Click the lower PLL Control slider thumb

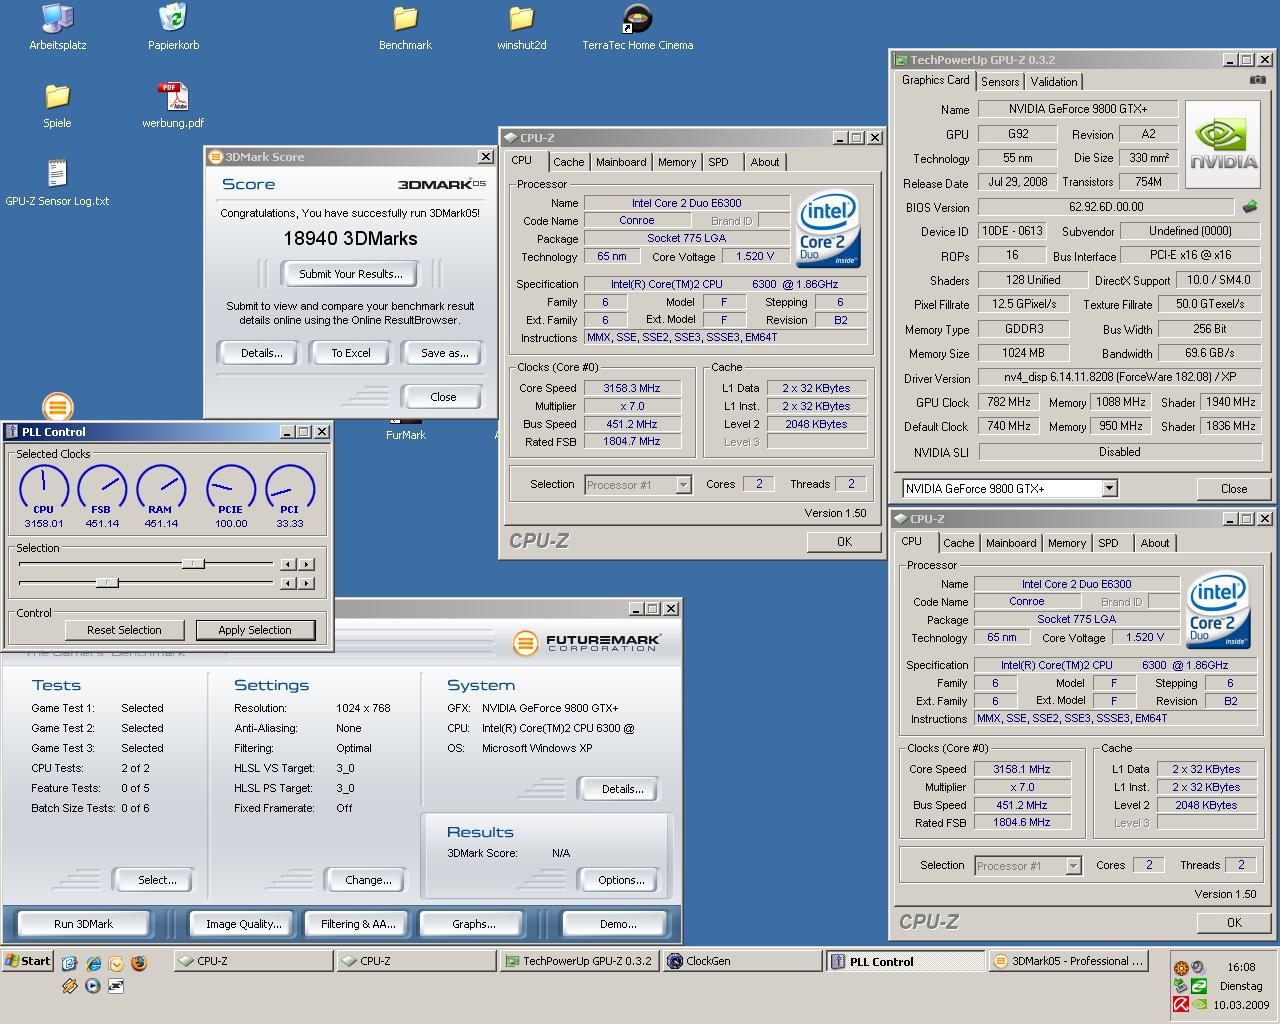coord(107,583)
